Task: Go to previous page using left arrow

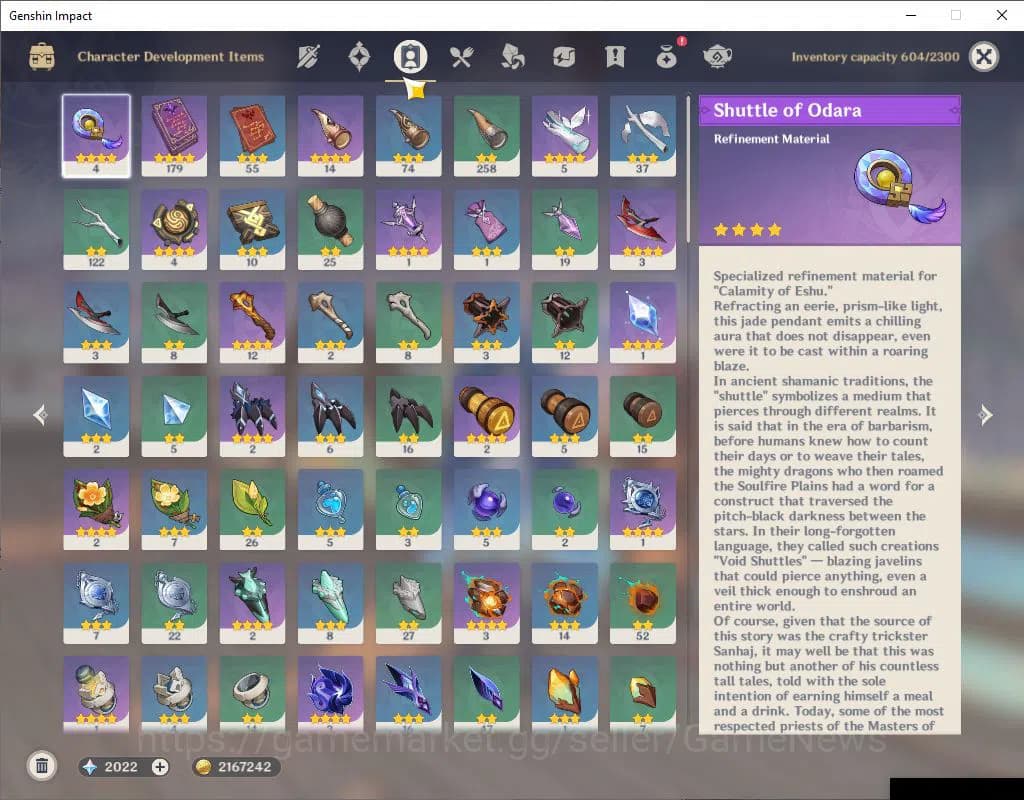Action: point(39,415)
